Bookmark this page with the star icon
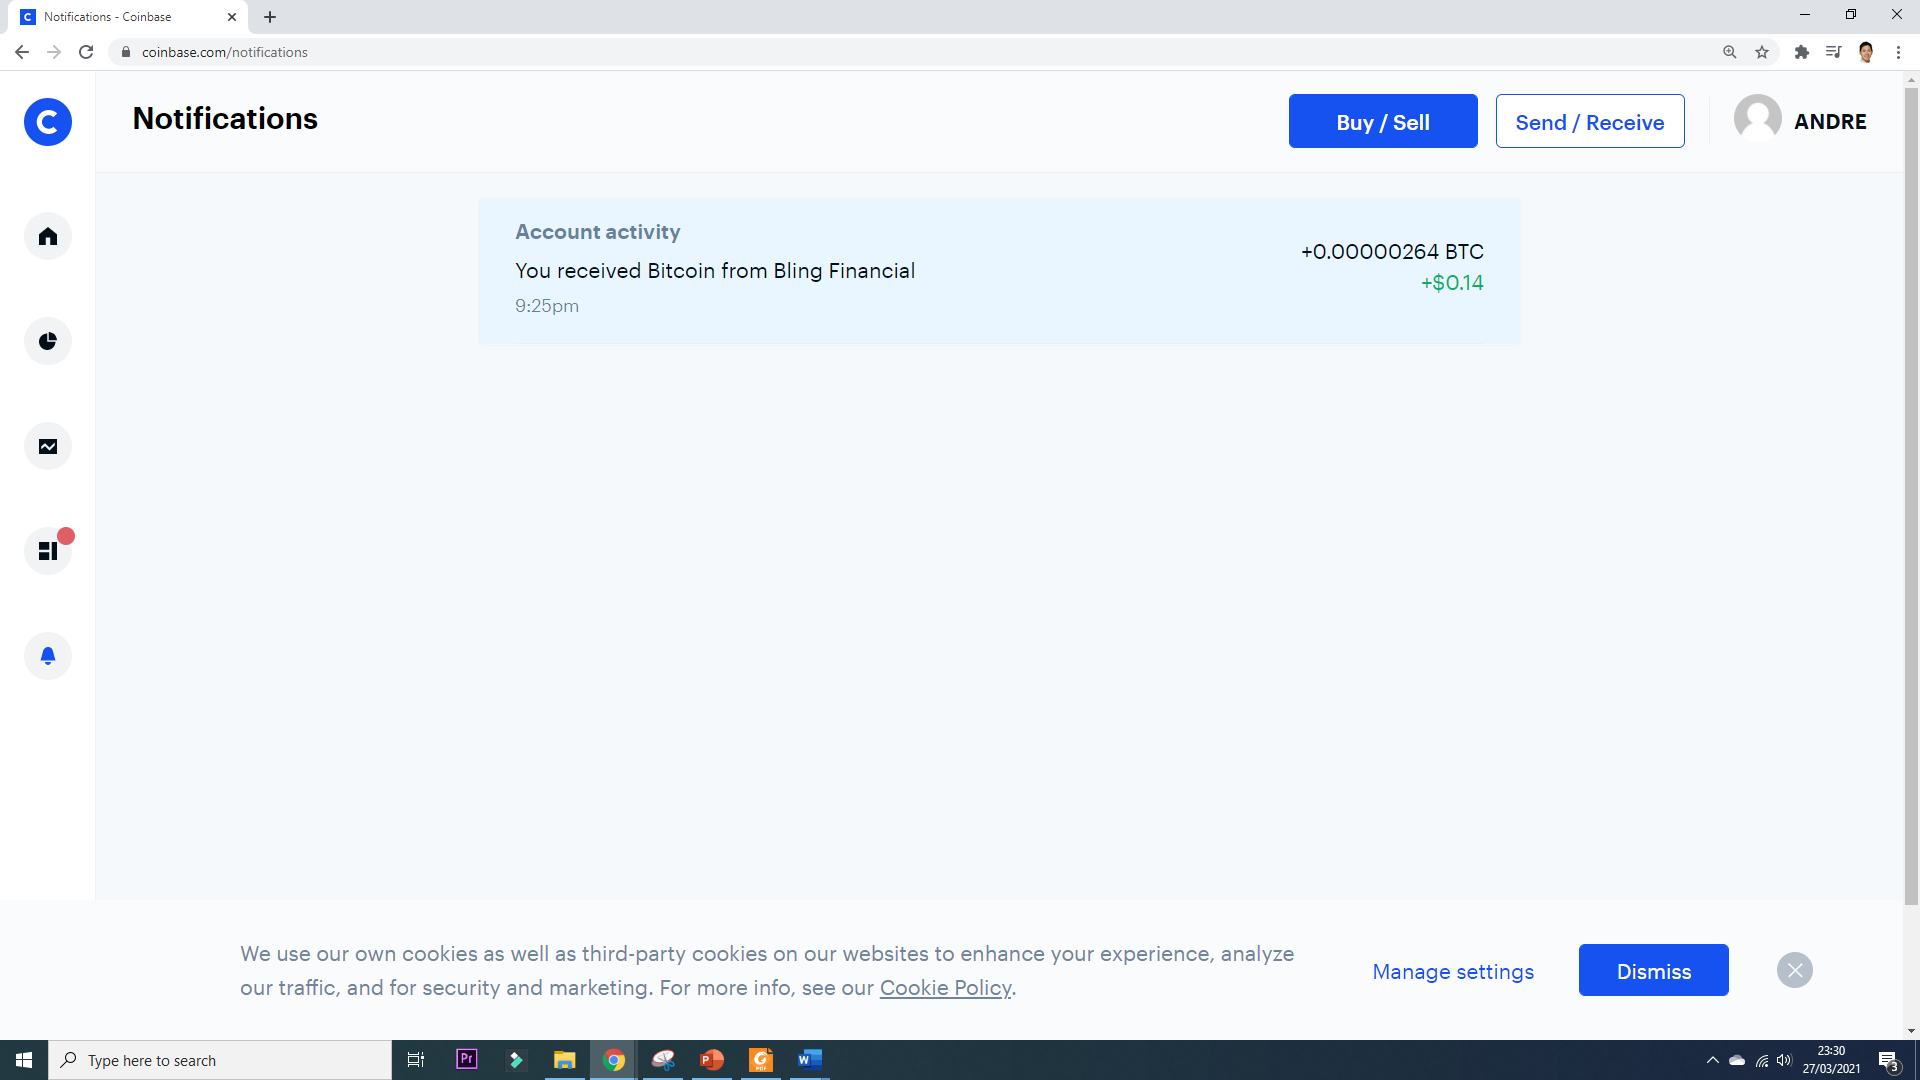 coord(1761,52)
